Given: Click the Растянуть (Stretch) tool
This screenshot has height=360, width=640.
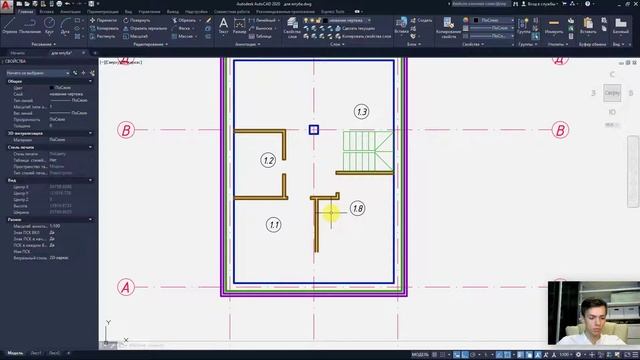Looking at the screenshot, I should coord(102,36).
